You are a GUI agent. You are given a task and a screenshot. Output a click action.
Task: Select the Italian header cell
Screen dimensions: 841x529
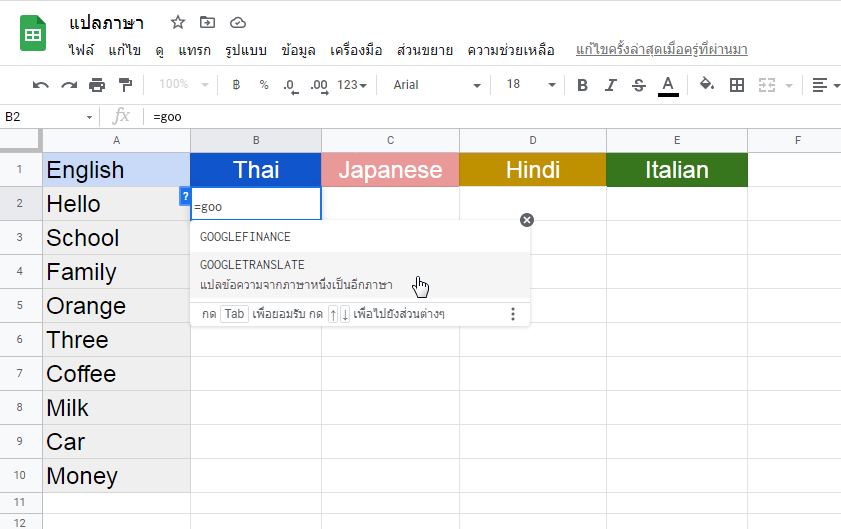[677, 170]
